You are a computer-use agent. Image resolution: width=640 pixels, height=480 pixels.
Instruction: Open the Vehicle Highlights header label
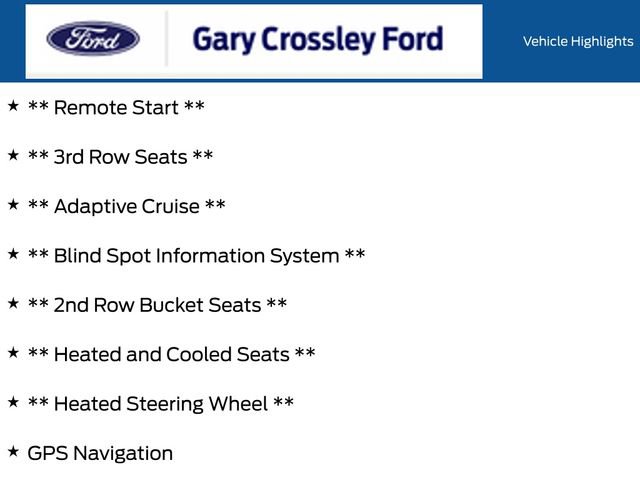pos(578,41)
